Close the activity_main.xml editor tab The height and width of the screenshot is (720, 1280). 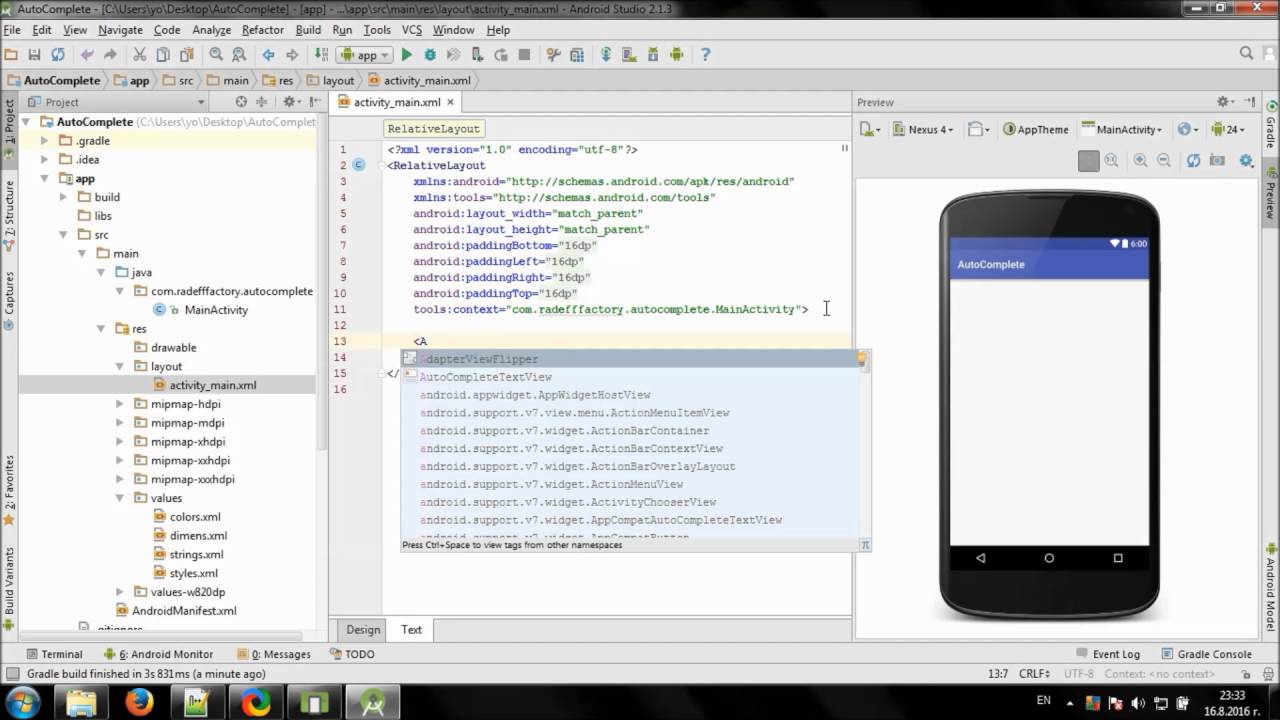(x=451, y=102)
